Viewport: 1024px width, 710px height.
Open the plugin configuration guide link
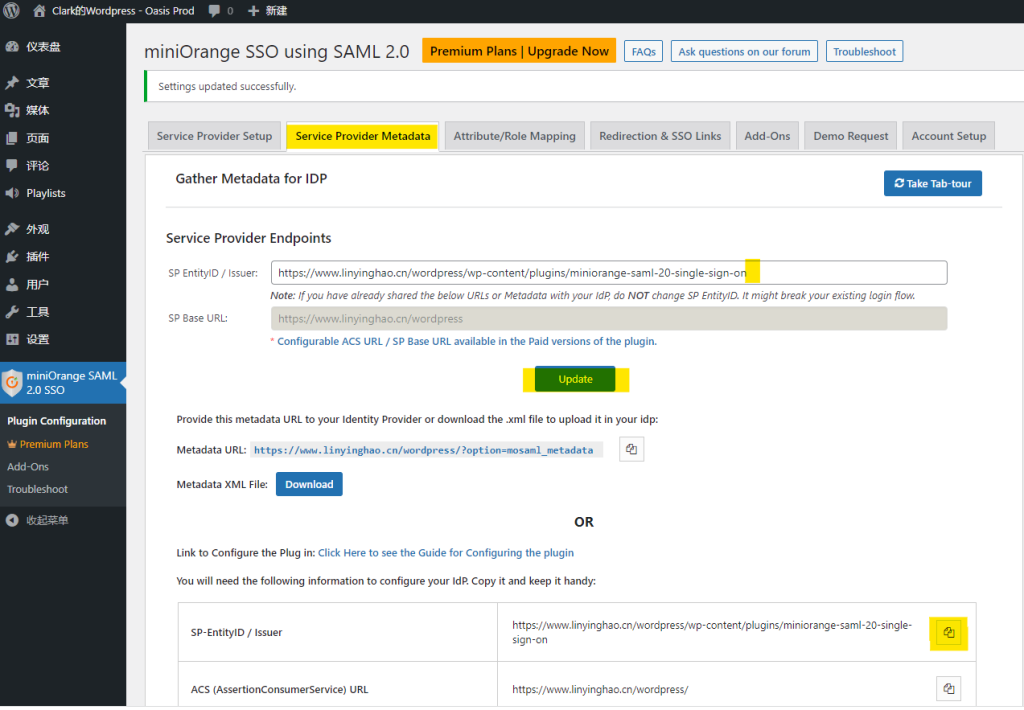pyautogui.click(x=445, y=553)
